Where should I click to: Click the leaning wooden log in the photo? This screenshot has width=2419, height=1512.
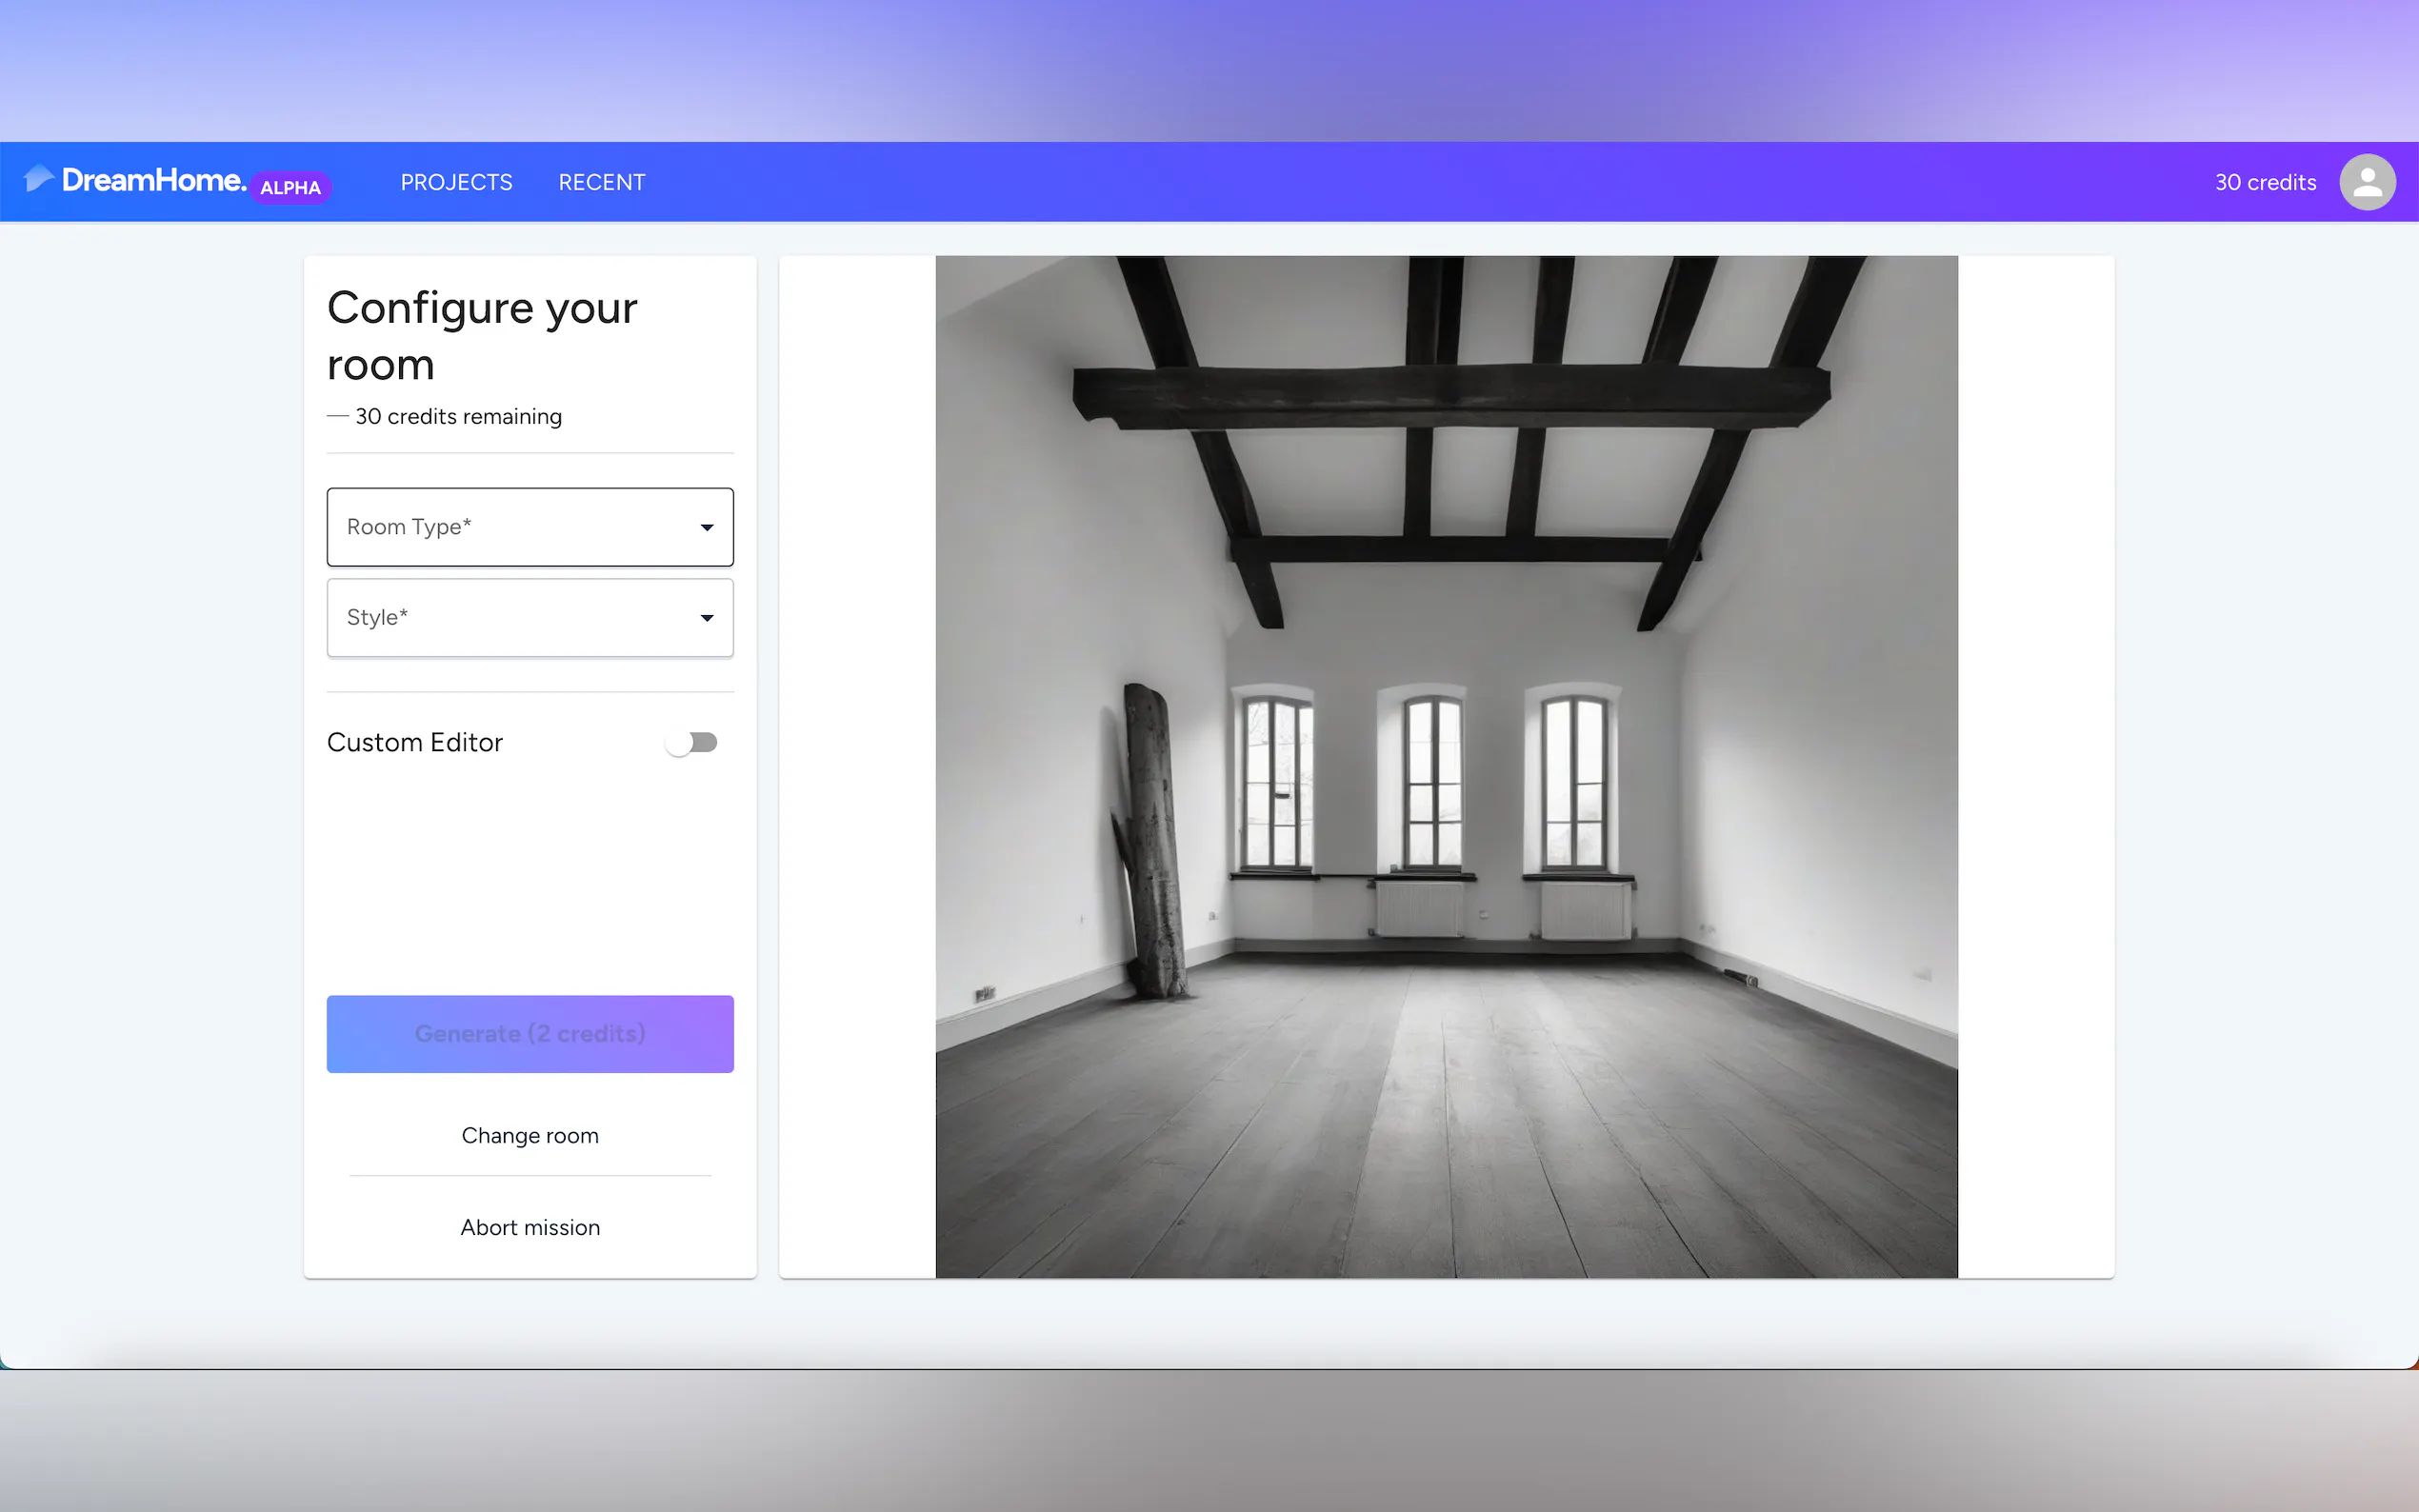point(1152,840)
